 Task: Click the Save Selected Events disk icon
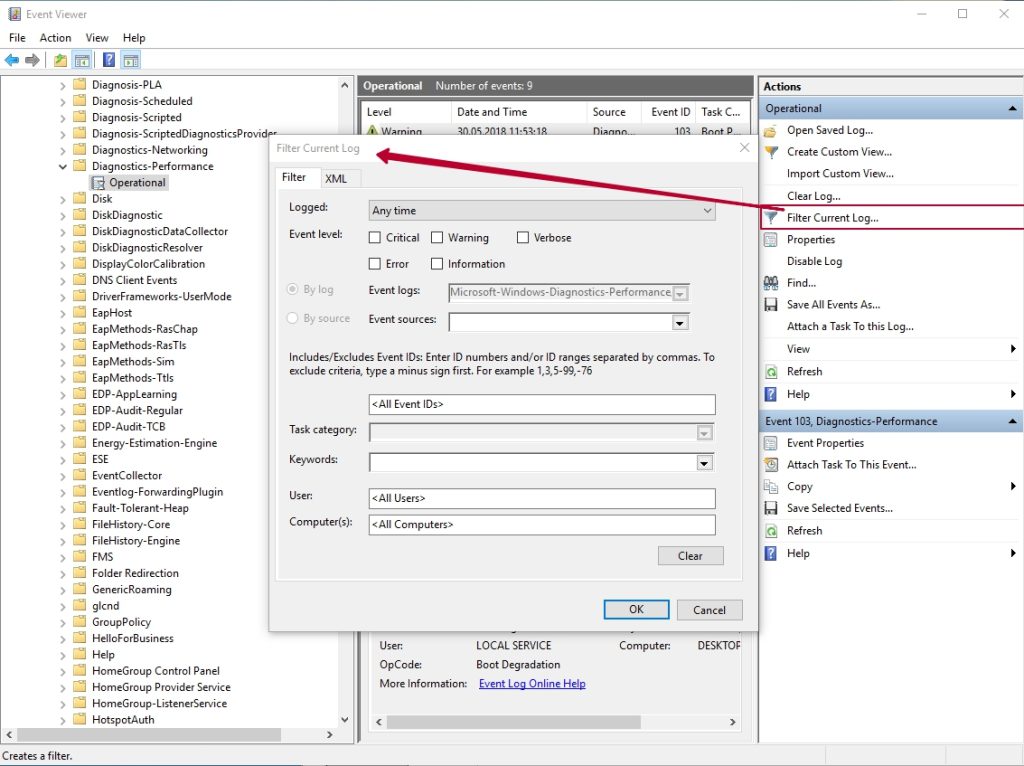(x=771, y=508)
